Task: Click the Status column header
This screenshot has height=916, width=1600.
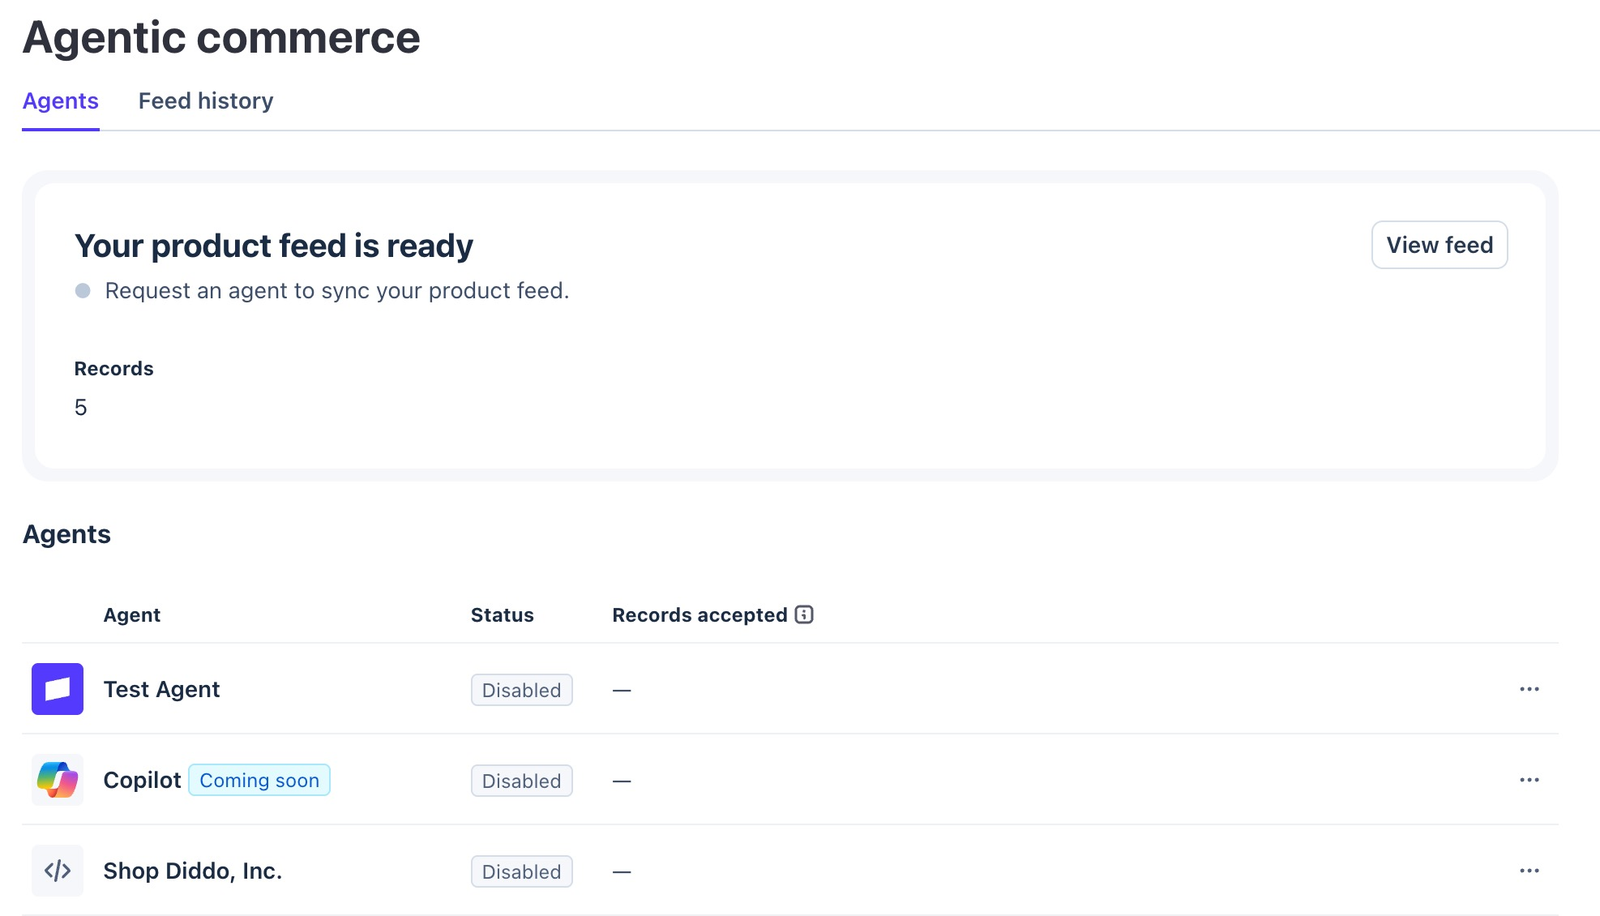Action: (502, 615)
